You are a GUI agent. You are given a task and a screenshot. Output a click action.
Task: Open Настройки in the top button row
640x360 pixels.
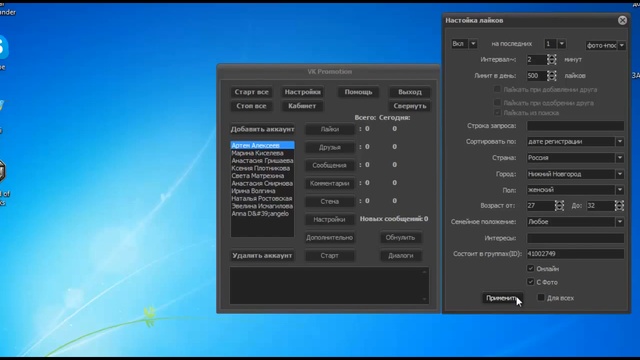tap(302, 92)
